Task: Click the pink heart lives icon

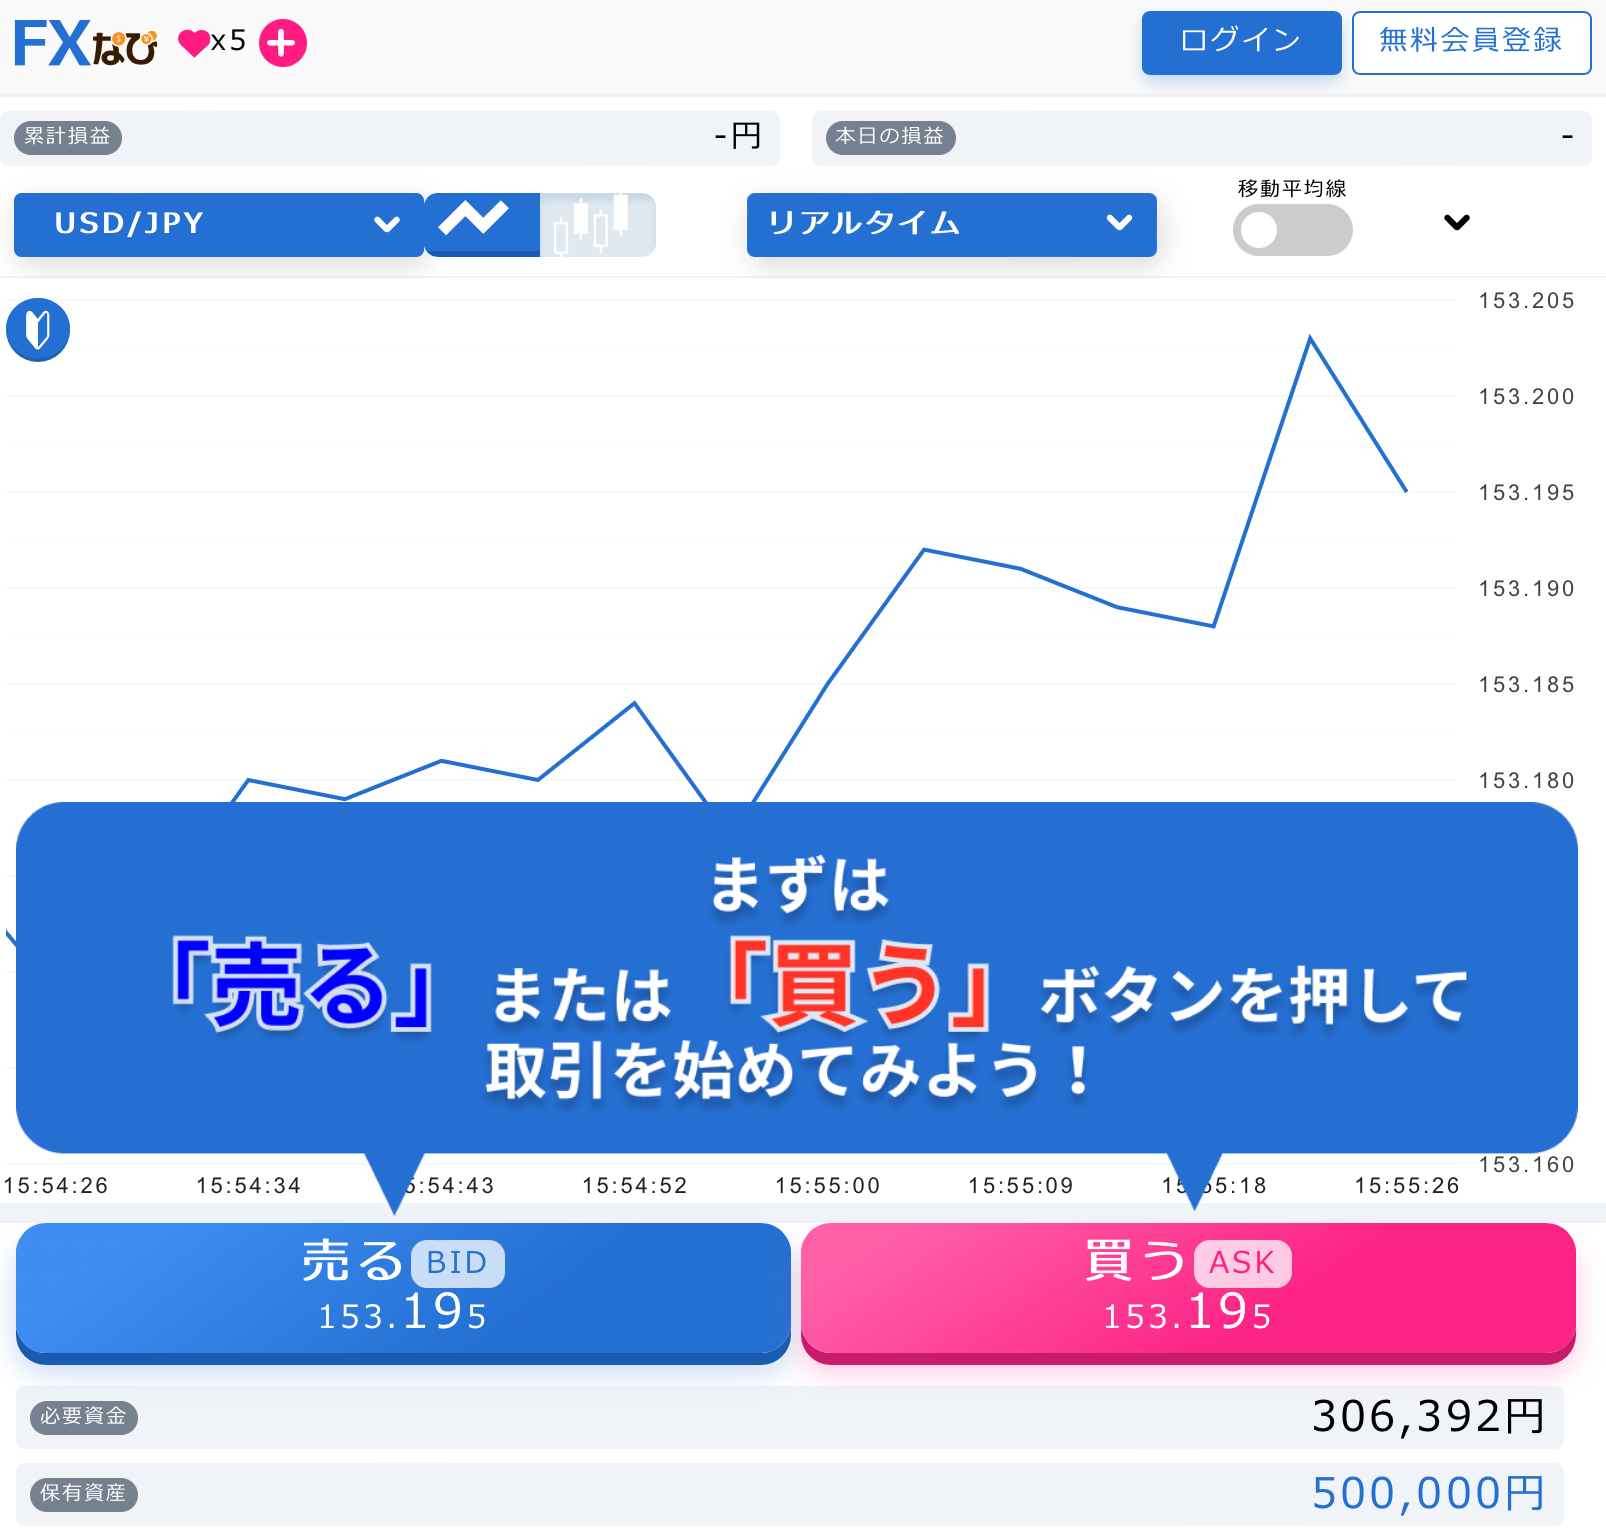Action: pos(194,43)
